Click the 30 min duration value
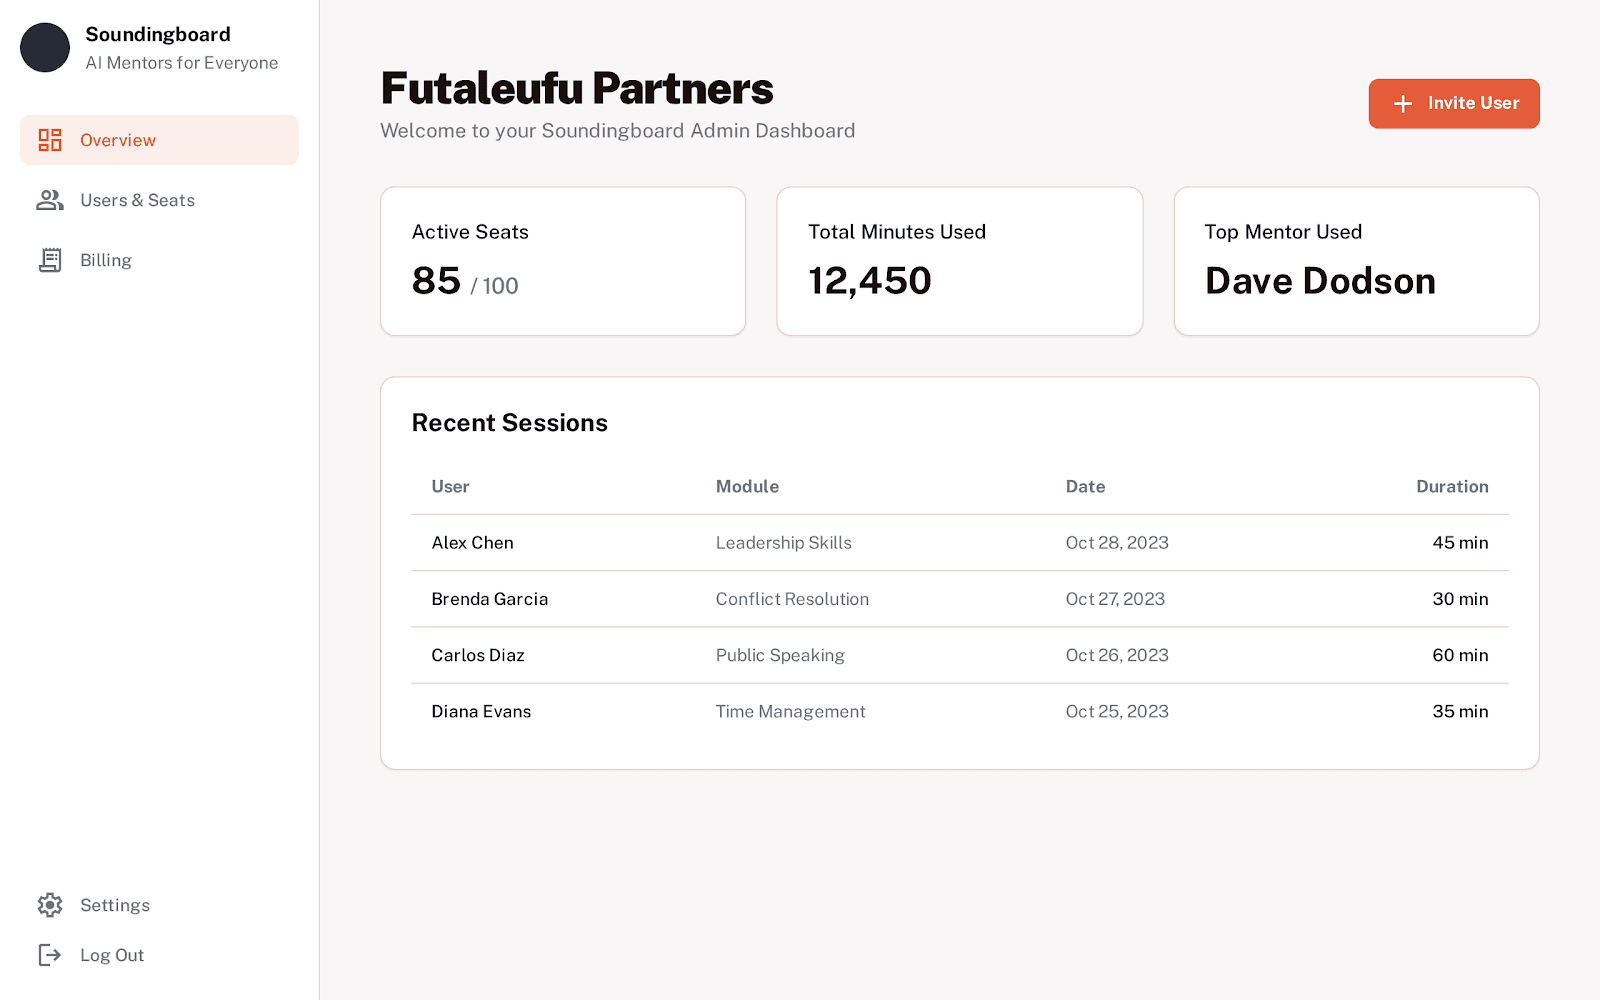 pos(1460,599)
